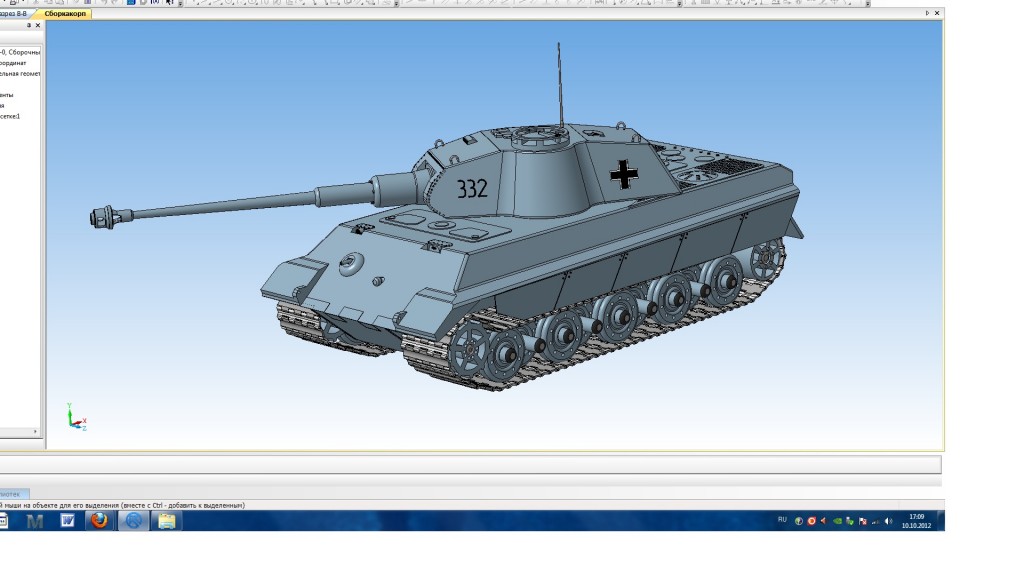Open Microsoft Word from the taskbar
The image size is (1024, 576).
(x=67, y=520)
